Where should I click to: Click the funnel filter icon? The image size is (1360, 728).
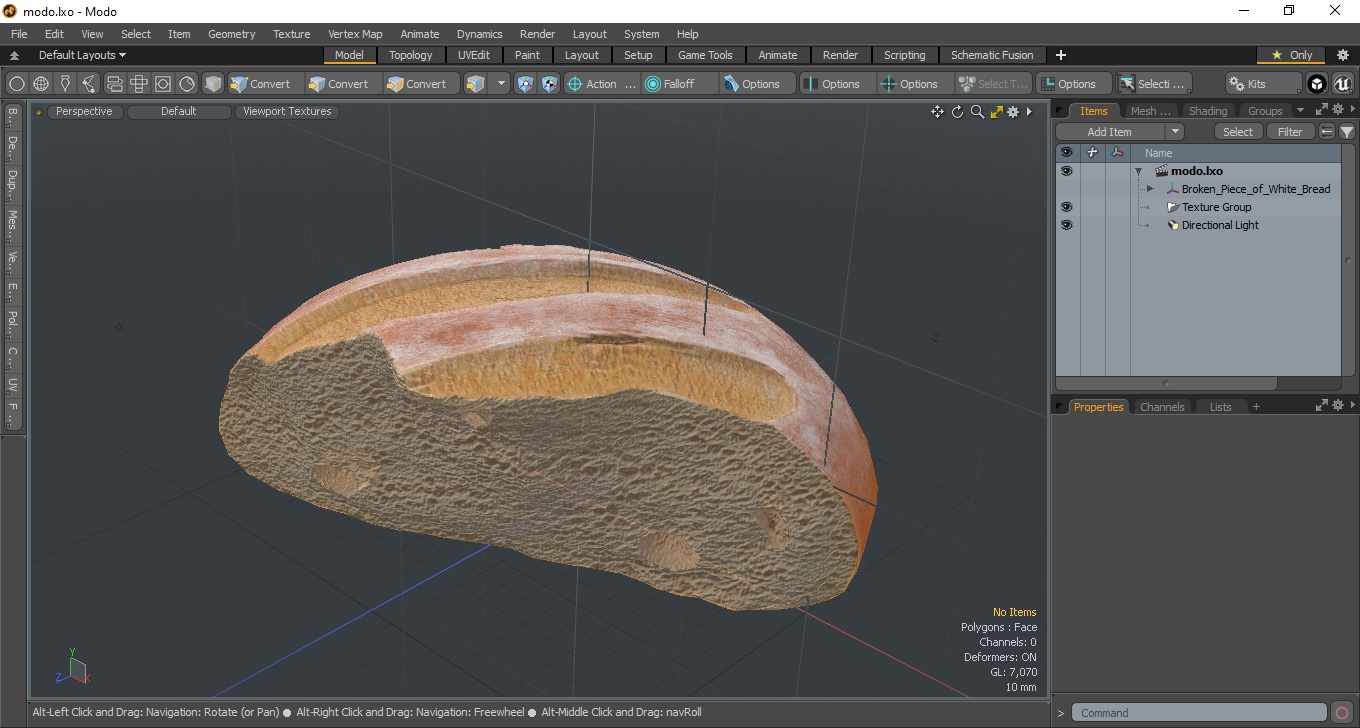click(1347, 132)
